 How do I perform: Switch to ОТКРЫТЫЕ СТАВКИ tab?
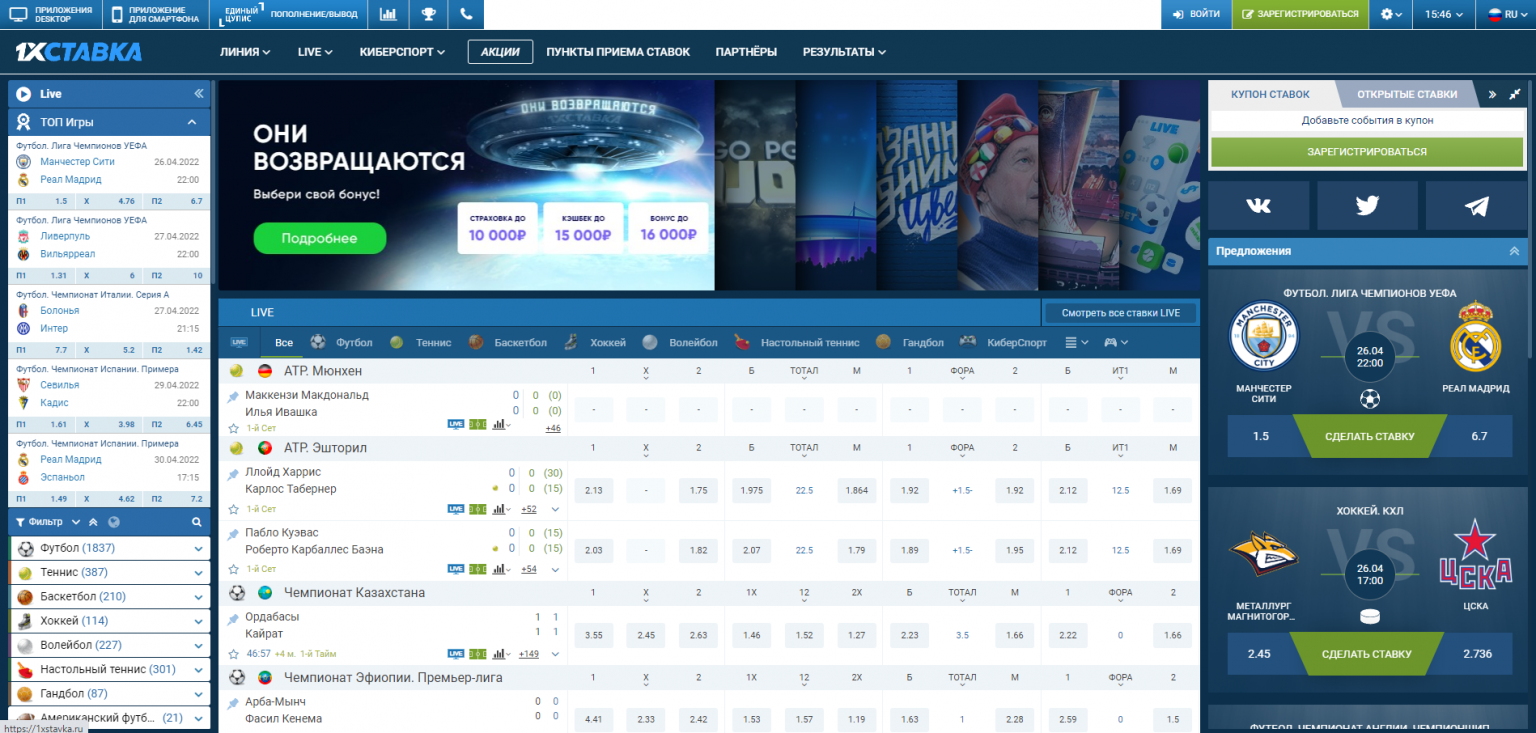(1406, 94)
